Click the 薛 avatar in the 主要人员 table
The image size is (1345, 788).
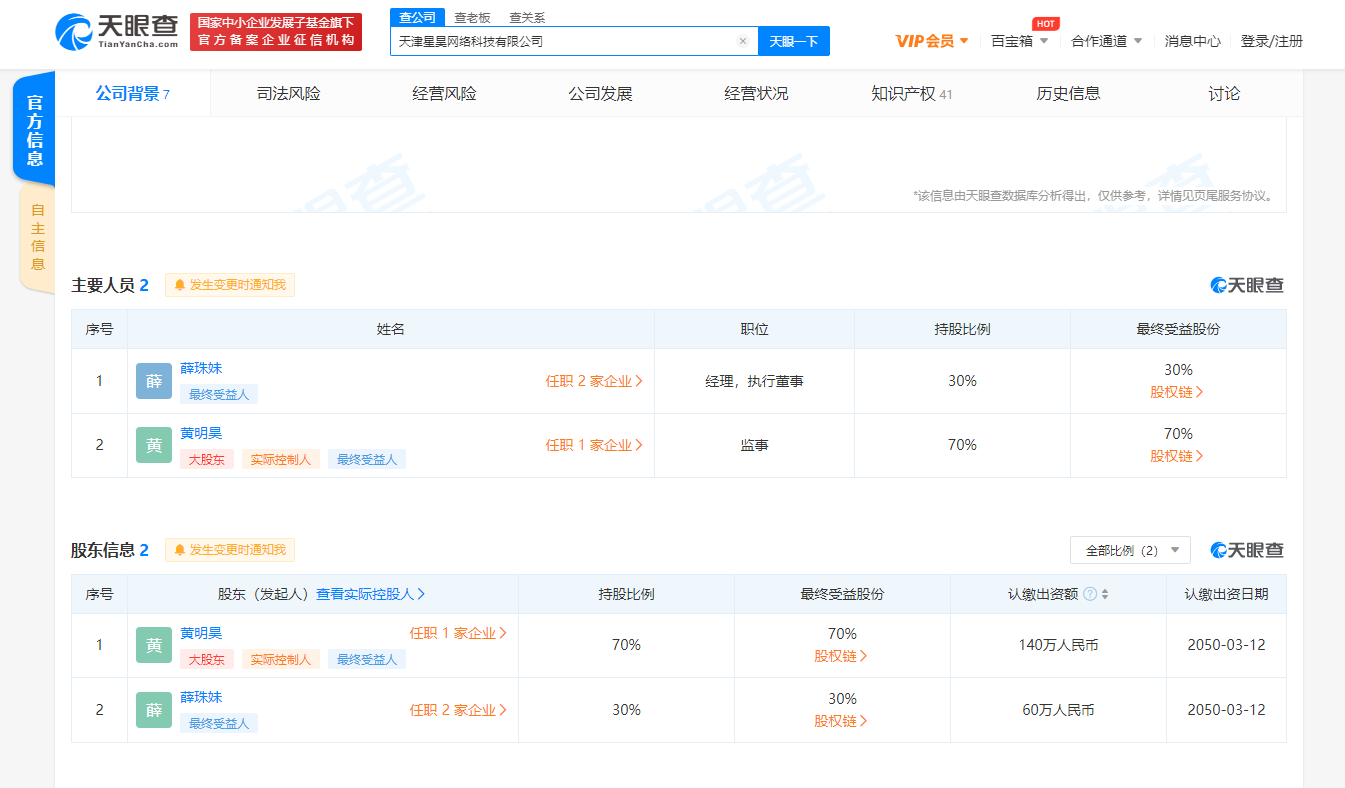point(153,381)
